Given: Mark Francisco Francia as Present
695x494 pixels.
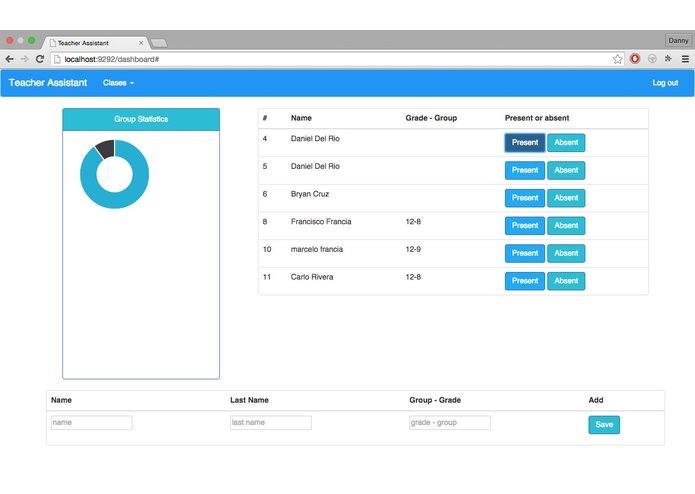Looking at the screenshot, I should tap(525, 226).
